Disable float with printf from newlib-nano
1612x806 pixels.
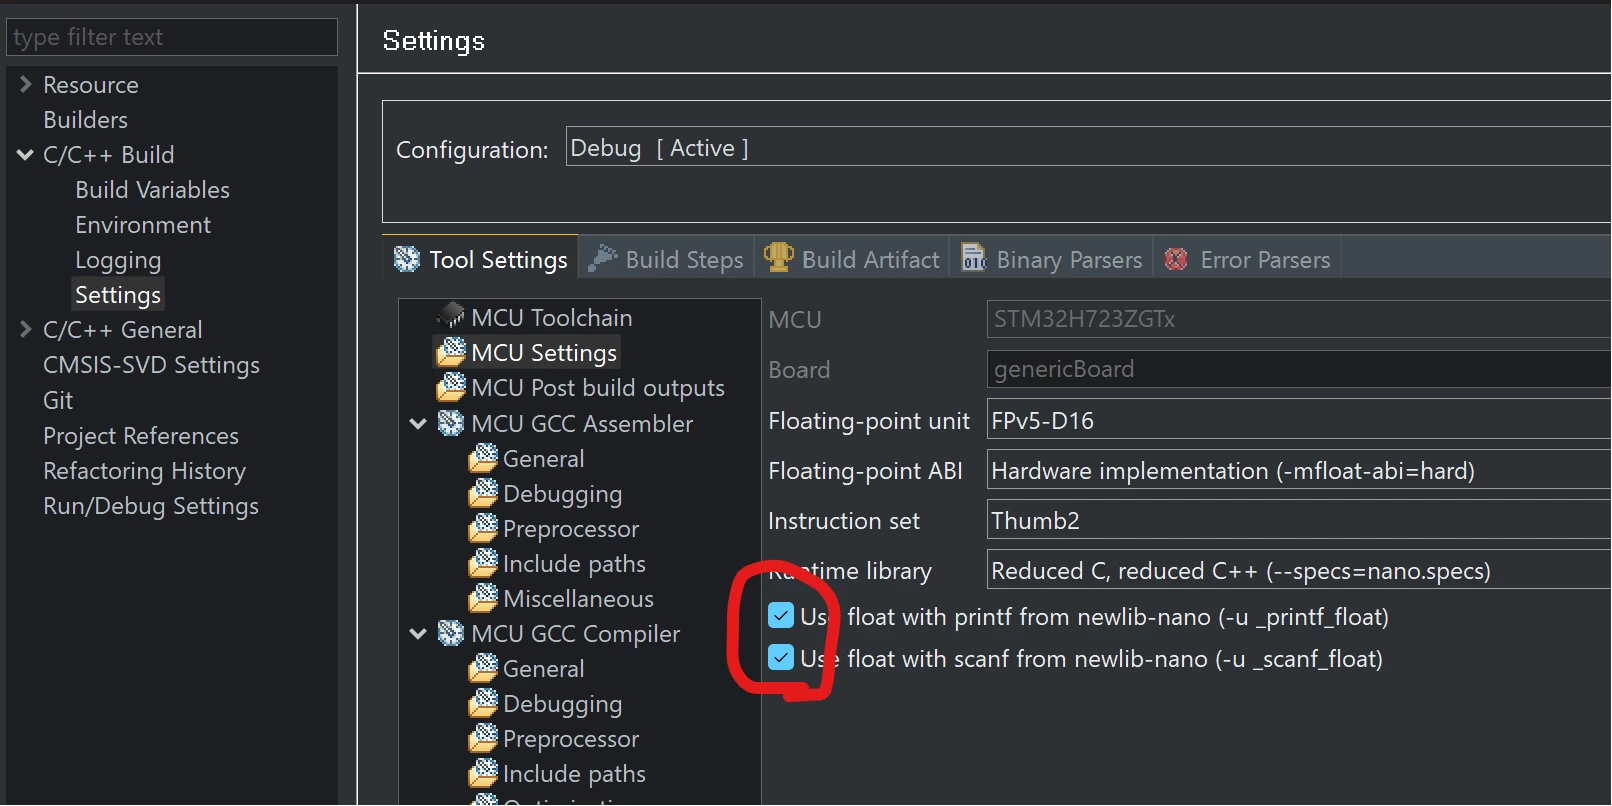[781, 616]
